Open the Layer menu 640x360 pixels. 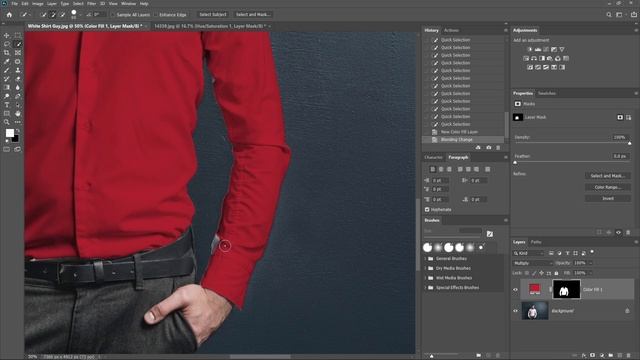[52, 4]
